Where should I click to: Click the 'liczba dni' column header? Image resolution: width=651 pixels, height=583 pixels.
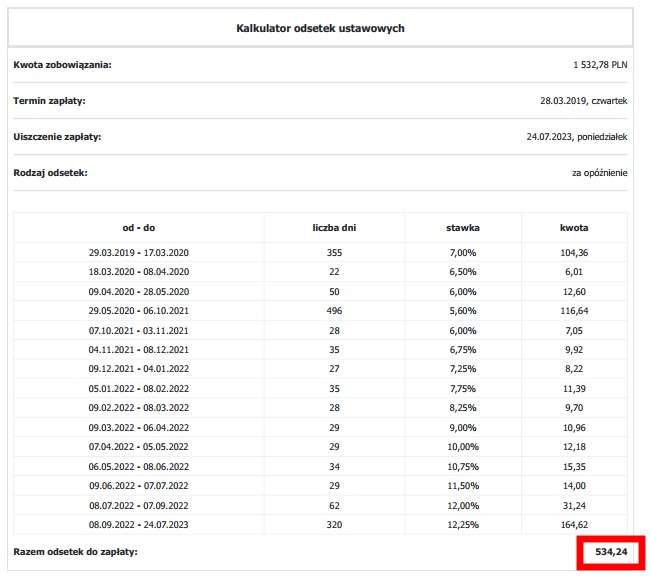click(334, 228)
